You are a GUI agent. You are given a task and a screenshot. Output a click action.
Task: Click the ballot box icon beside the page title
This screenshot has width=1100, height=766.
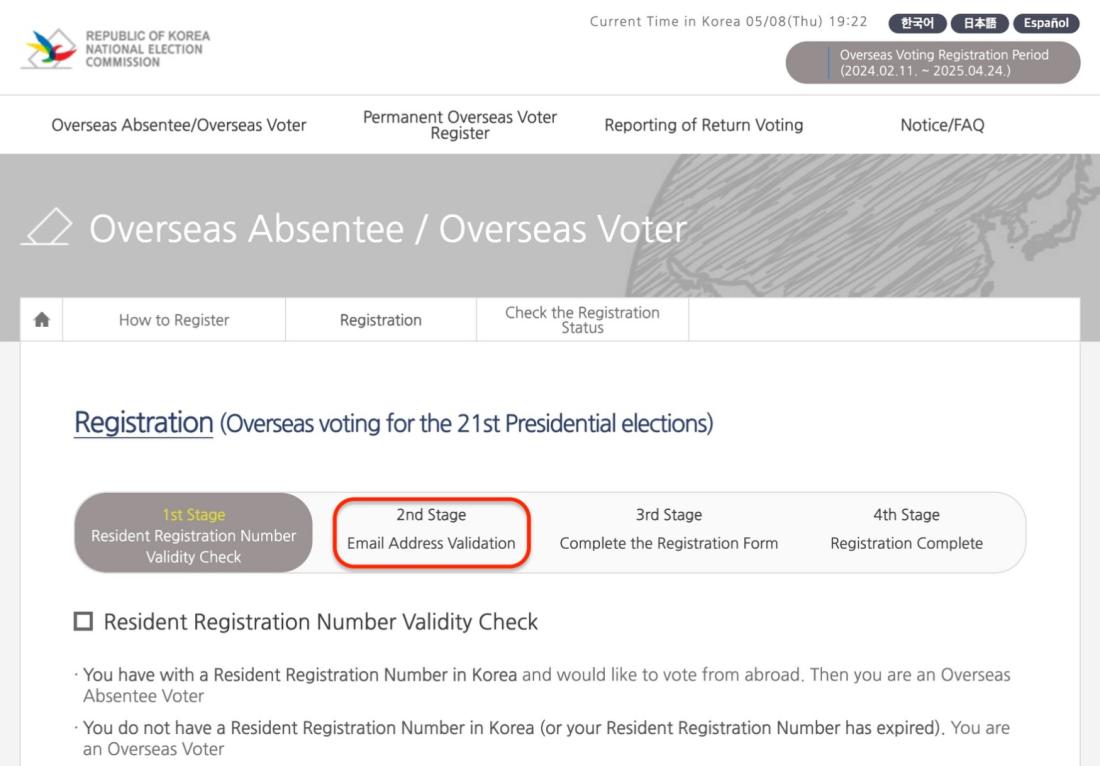(47, 227)
